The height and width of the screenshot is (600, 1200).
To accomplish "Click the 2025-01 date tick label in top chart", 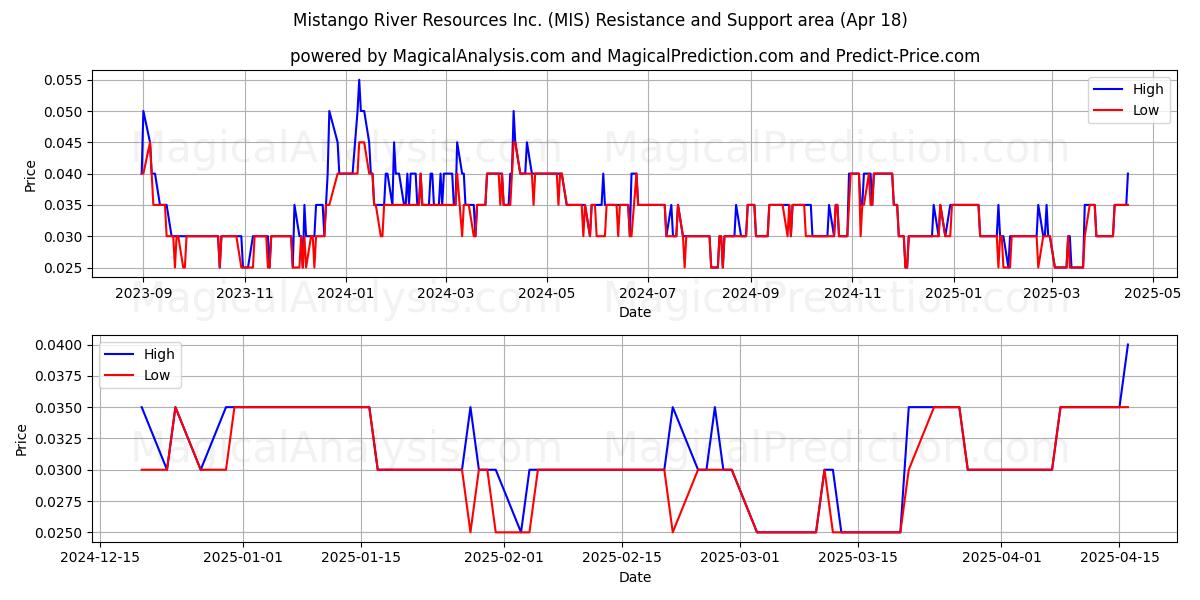I will [x=953, y=293].
